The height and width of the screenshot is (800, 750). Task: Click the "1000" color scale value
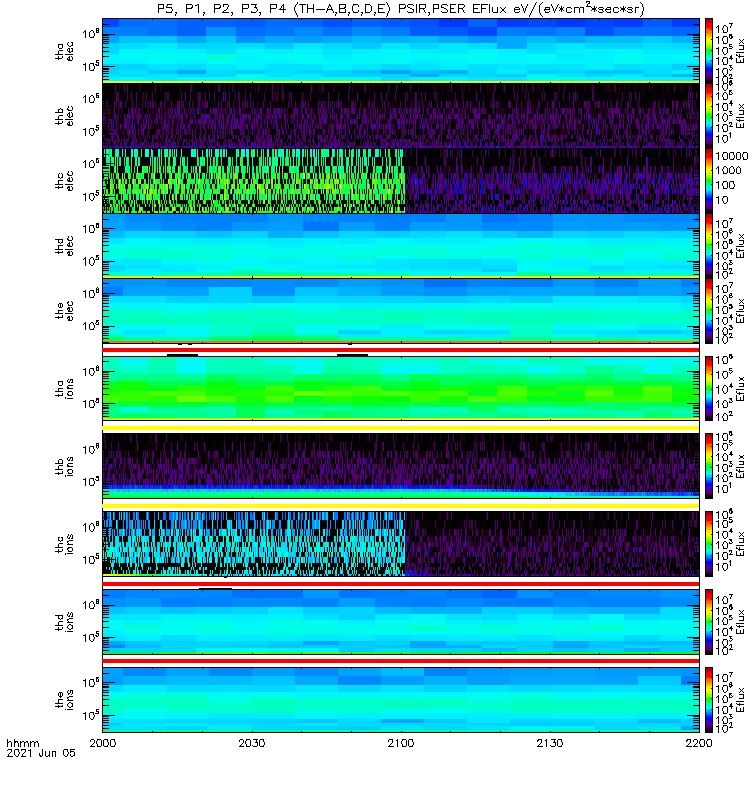[728, 170]
